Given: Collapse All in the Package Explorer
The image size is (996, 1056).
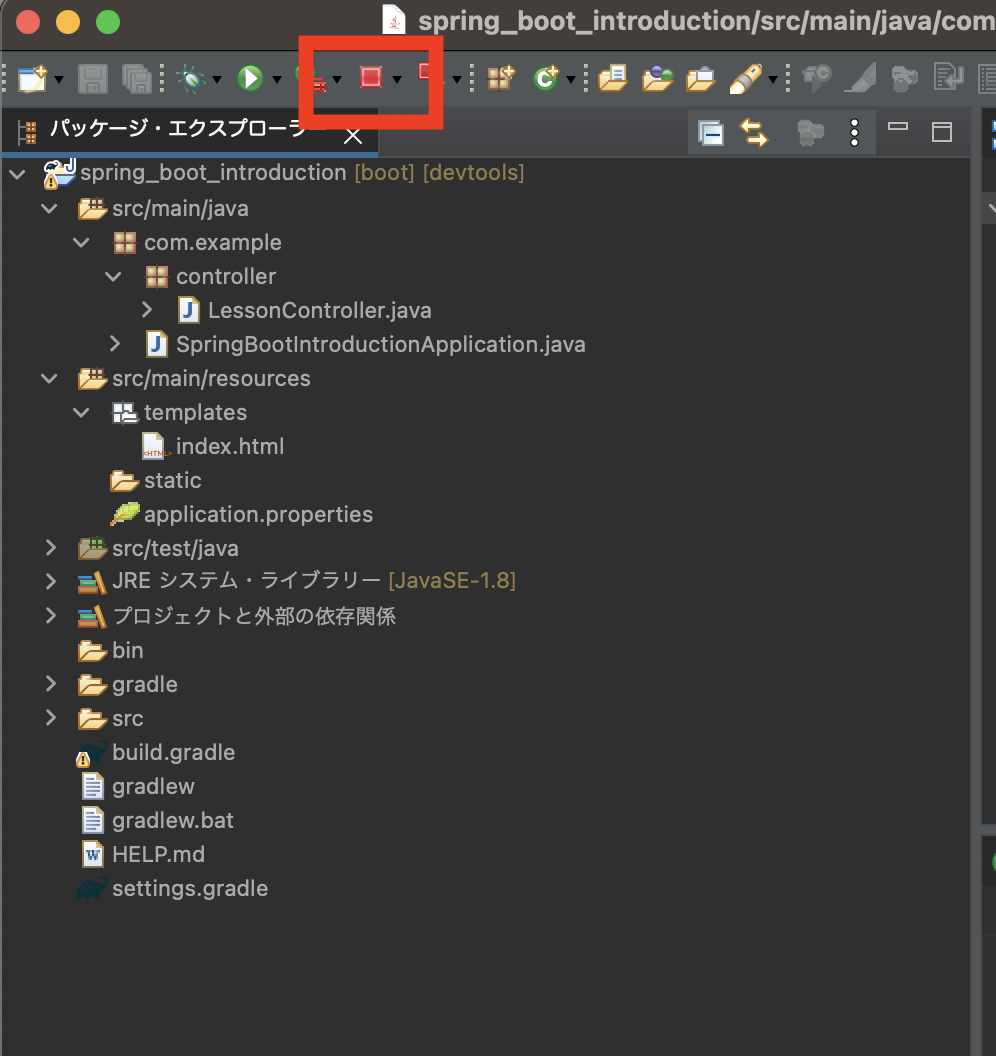Looking at the screenshot, I should coord(711,132).
